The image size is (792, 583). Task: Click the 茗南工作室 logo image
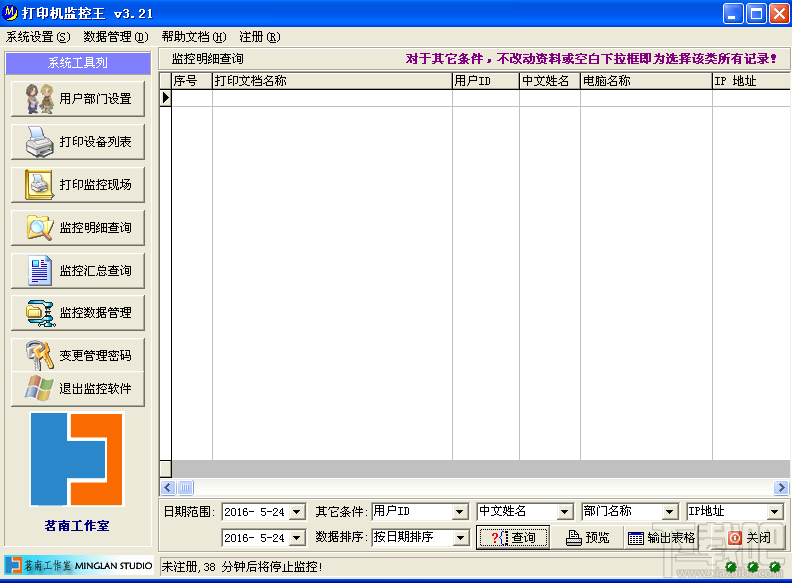click(77, 459)
